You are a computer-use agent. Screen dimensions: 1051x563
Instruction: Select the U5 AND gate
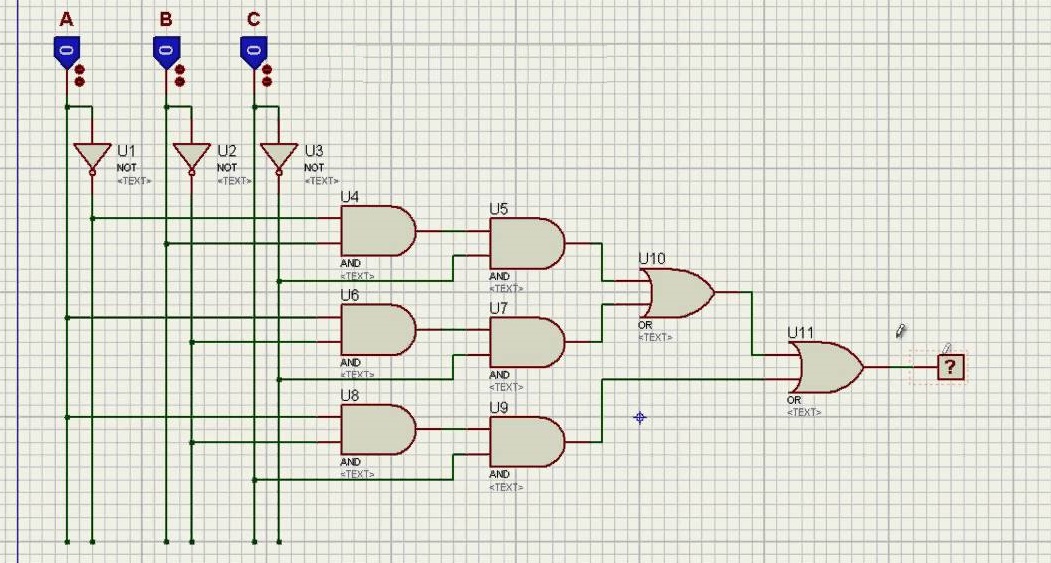pos(526,244)
